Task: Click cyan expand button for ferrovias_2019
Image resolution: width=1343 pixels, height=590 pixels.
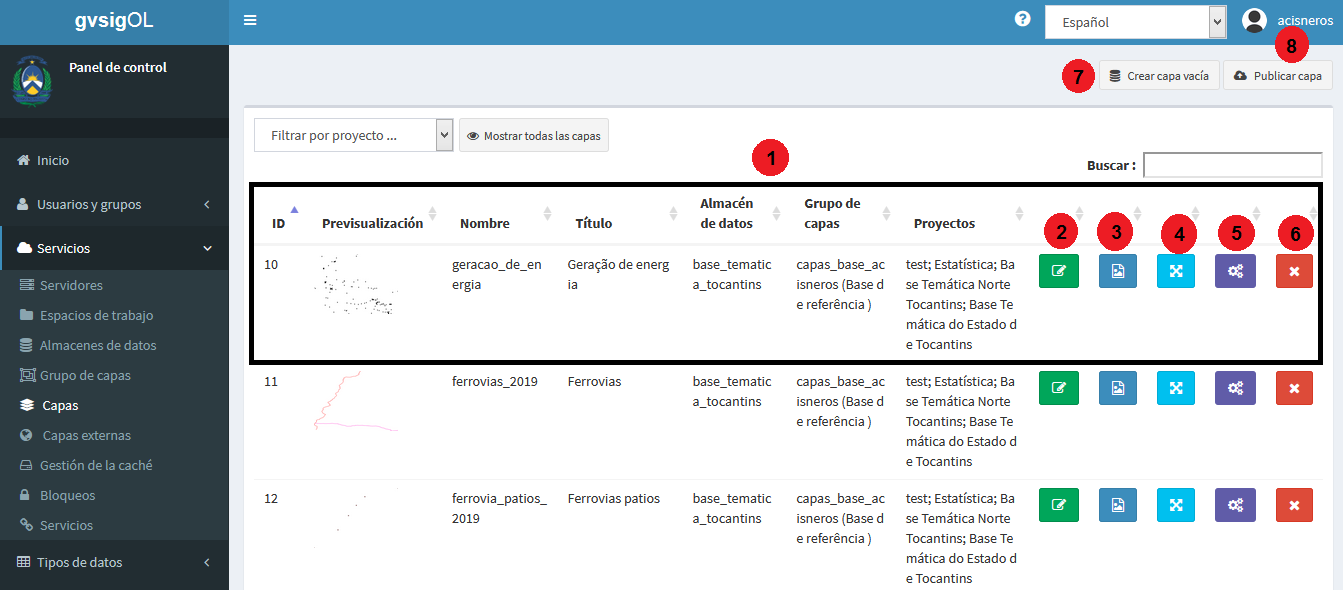Action: [1176, 388]
